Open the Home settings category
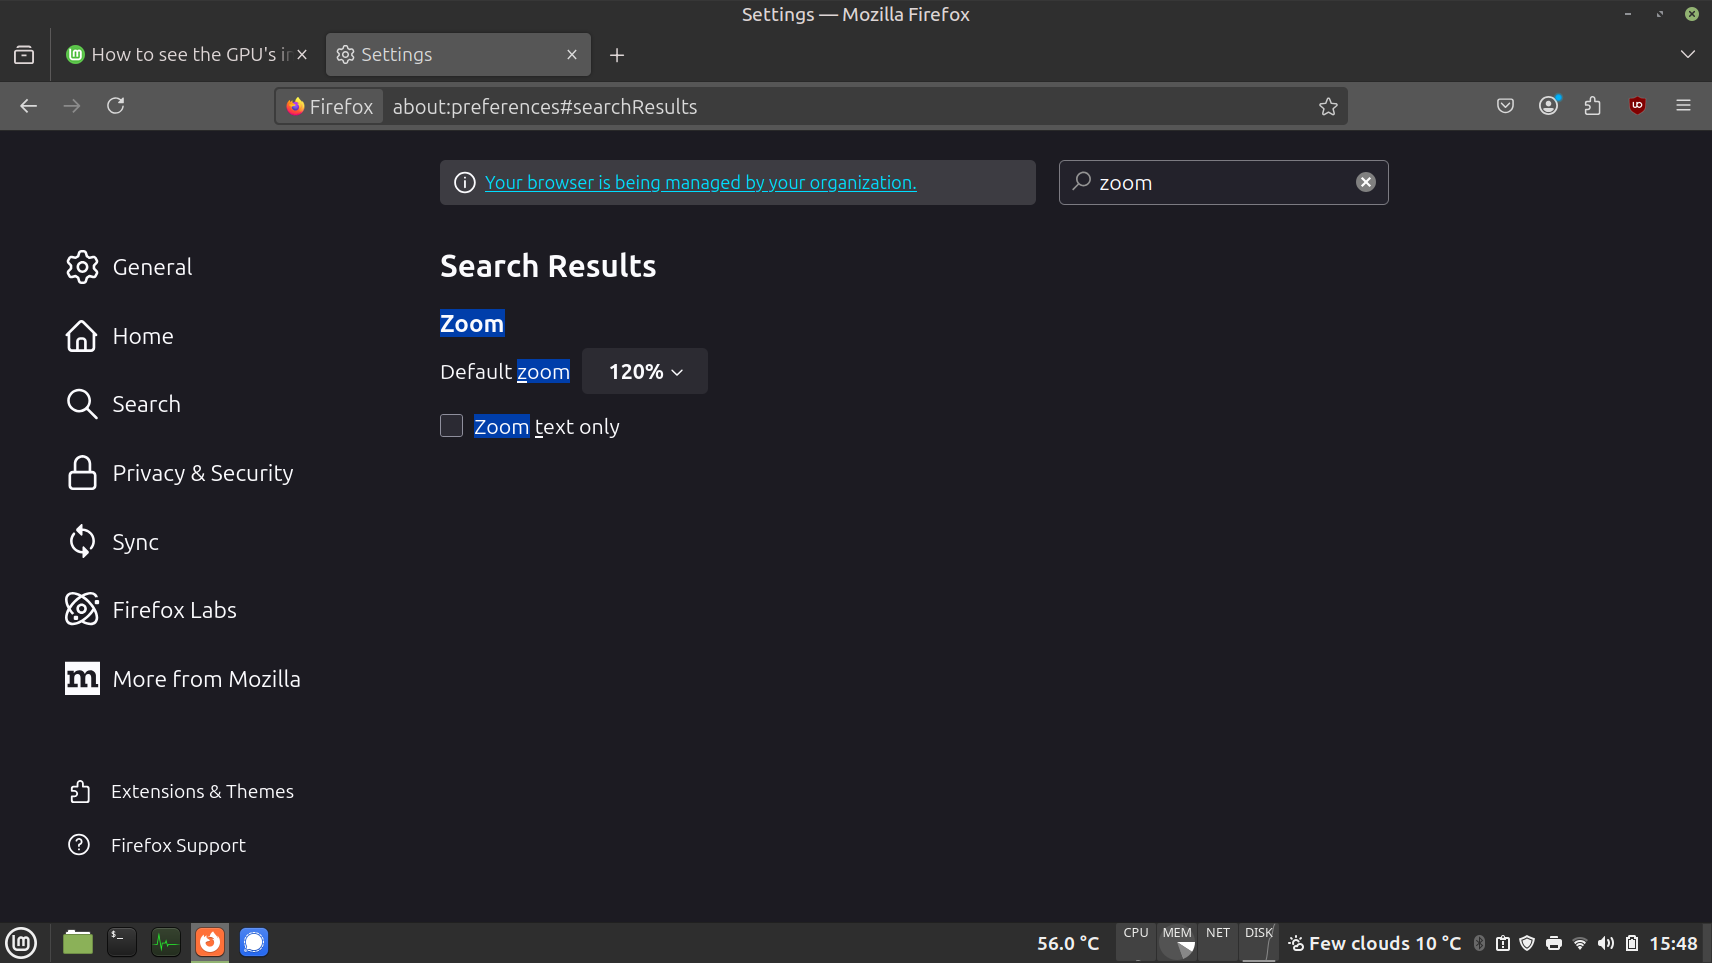The width and height of the screenshot is (1712, 963). click(x=120, y=336)
